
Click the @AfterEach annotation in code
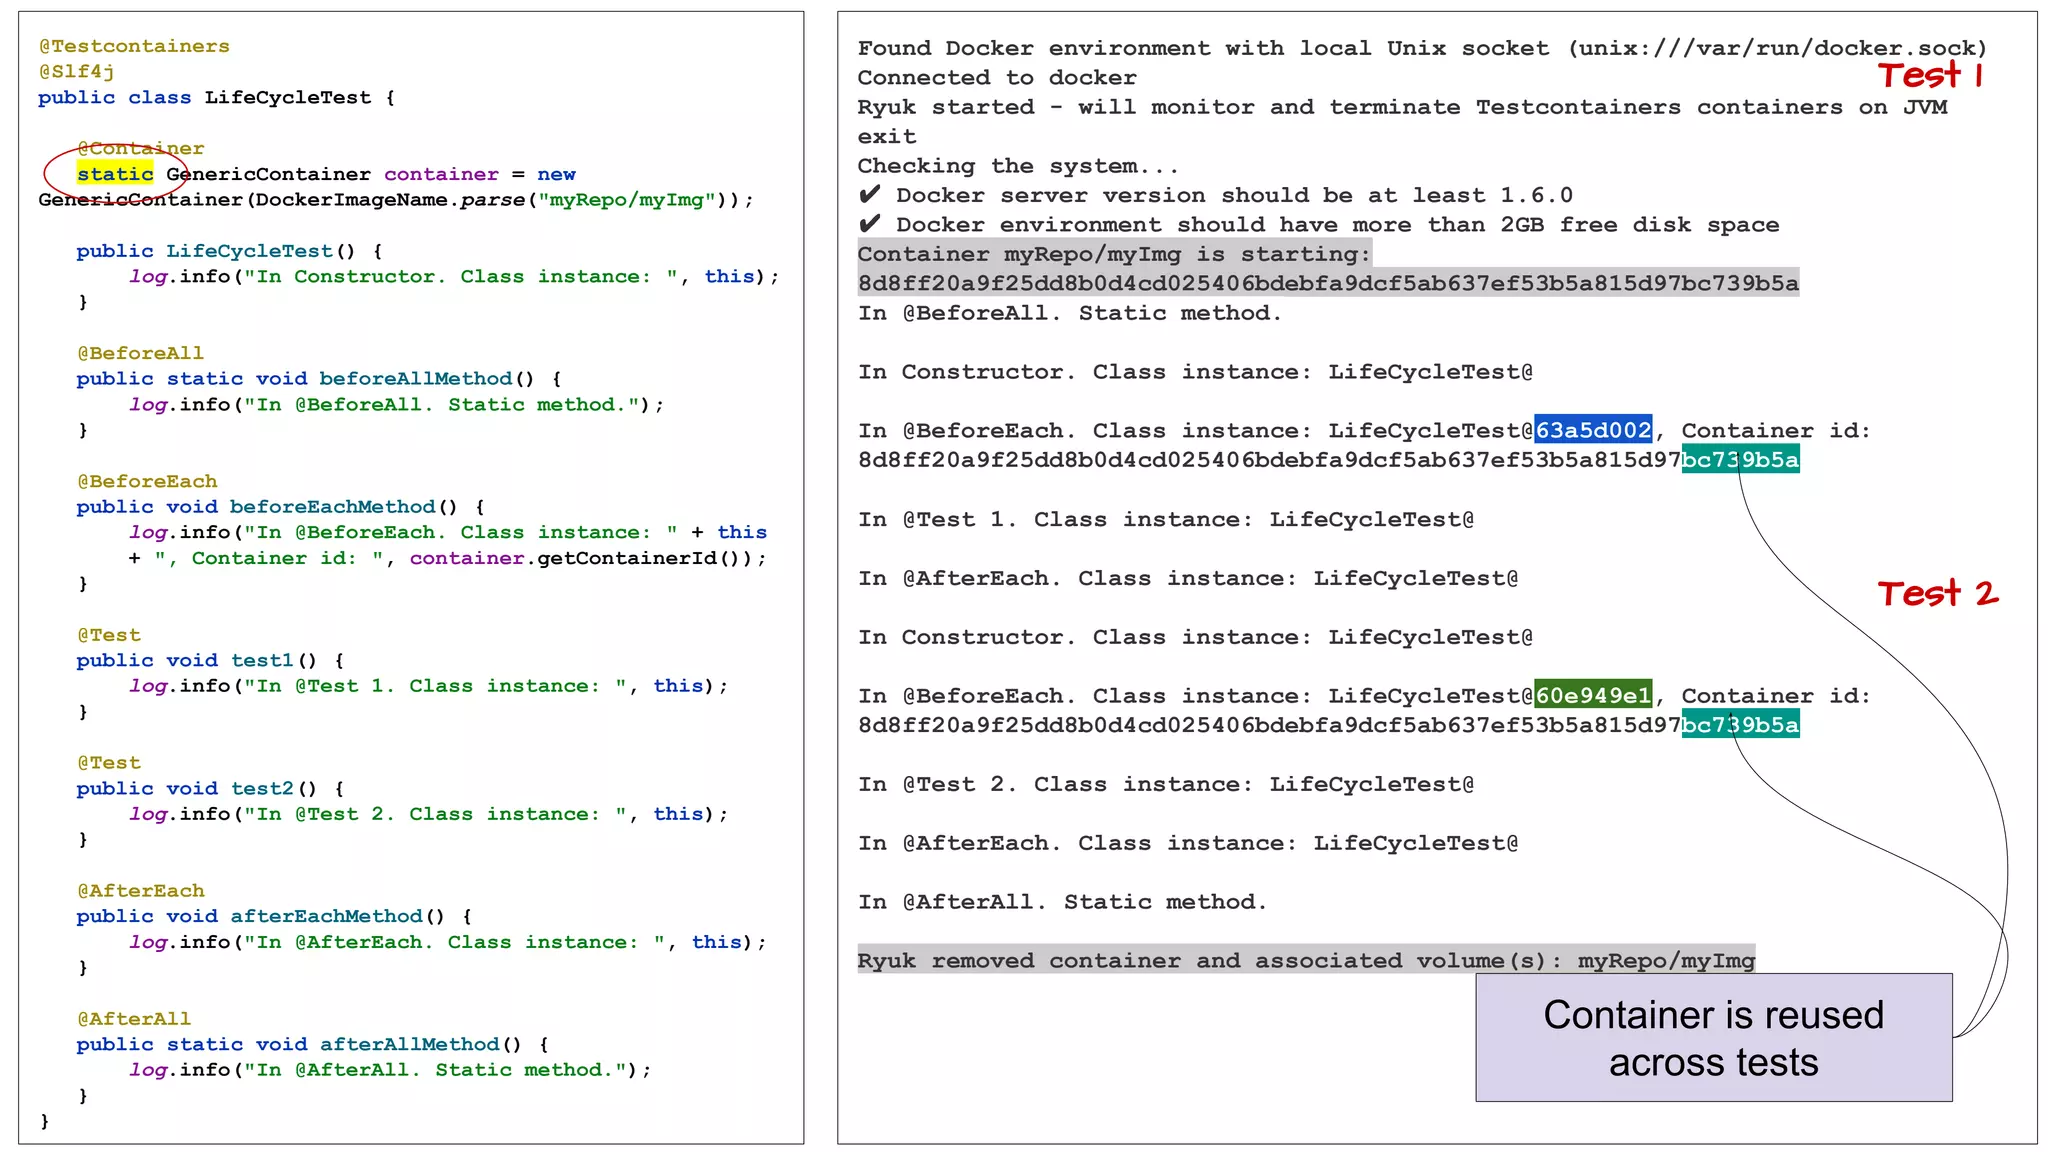pos(140,890)
